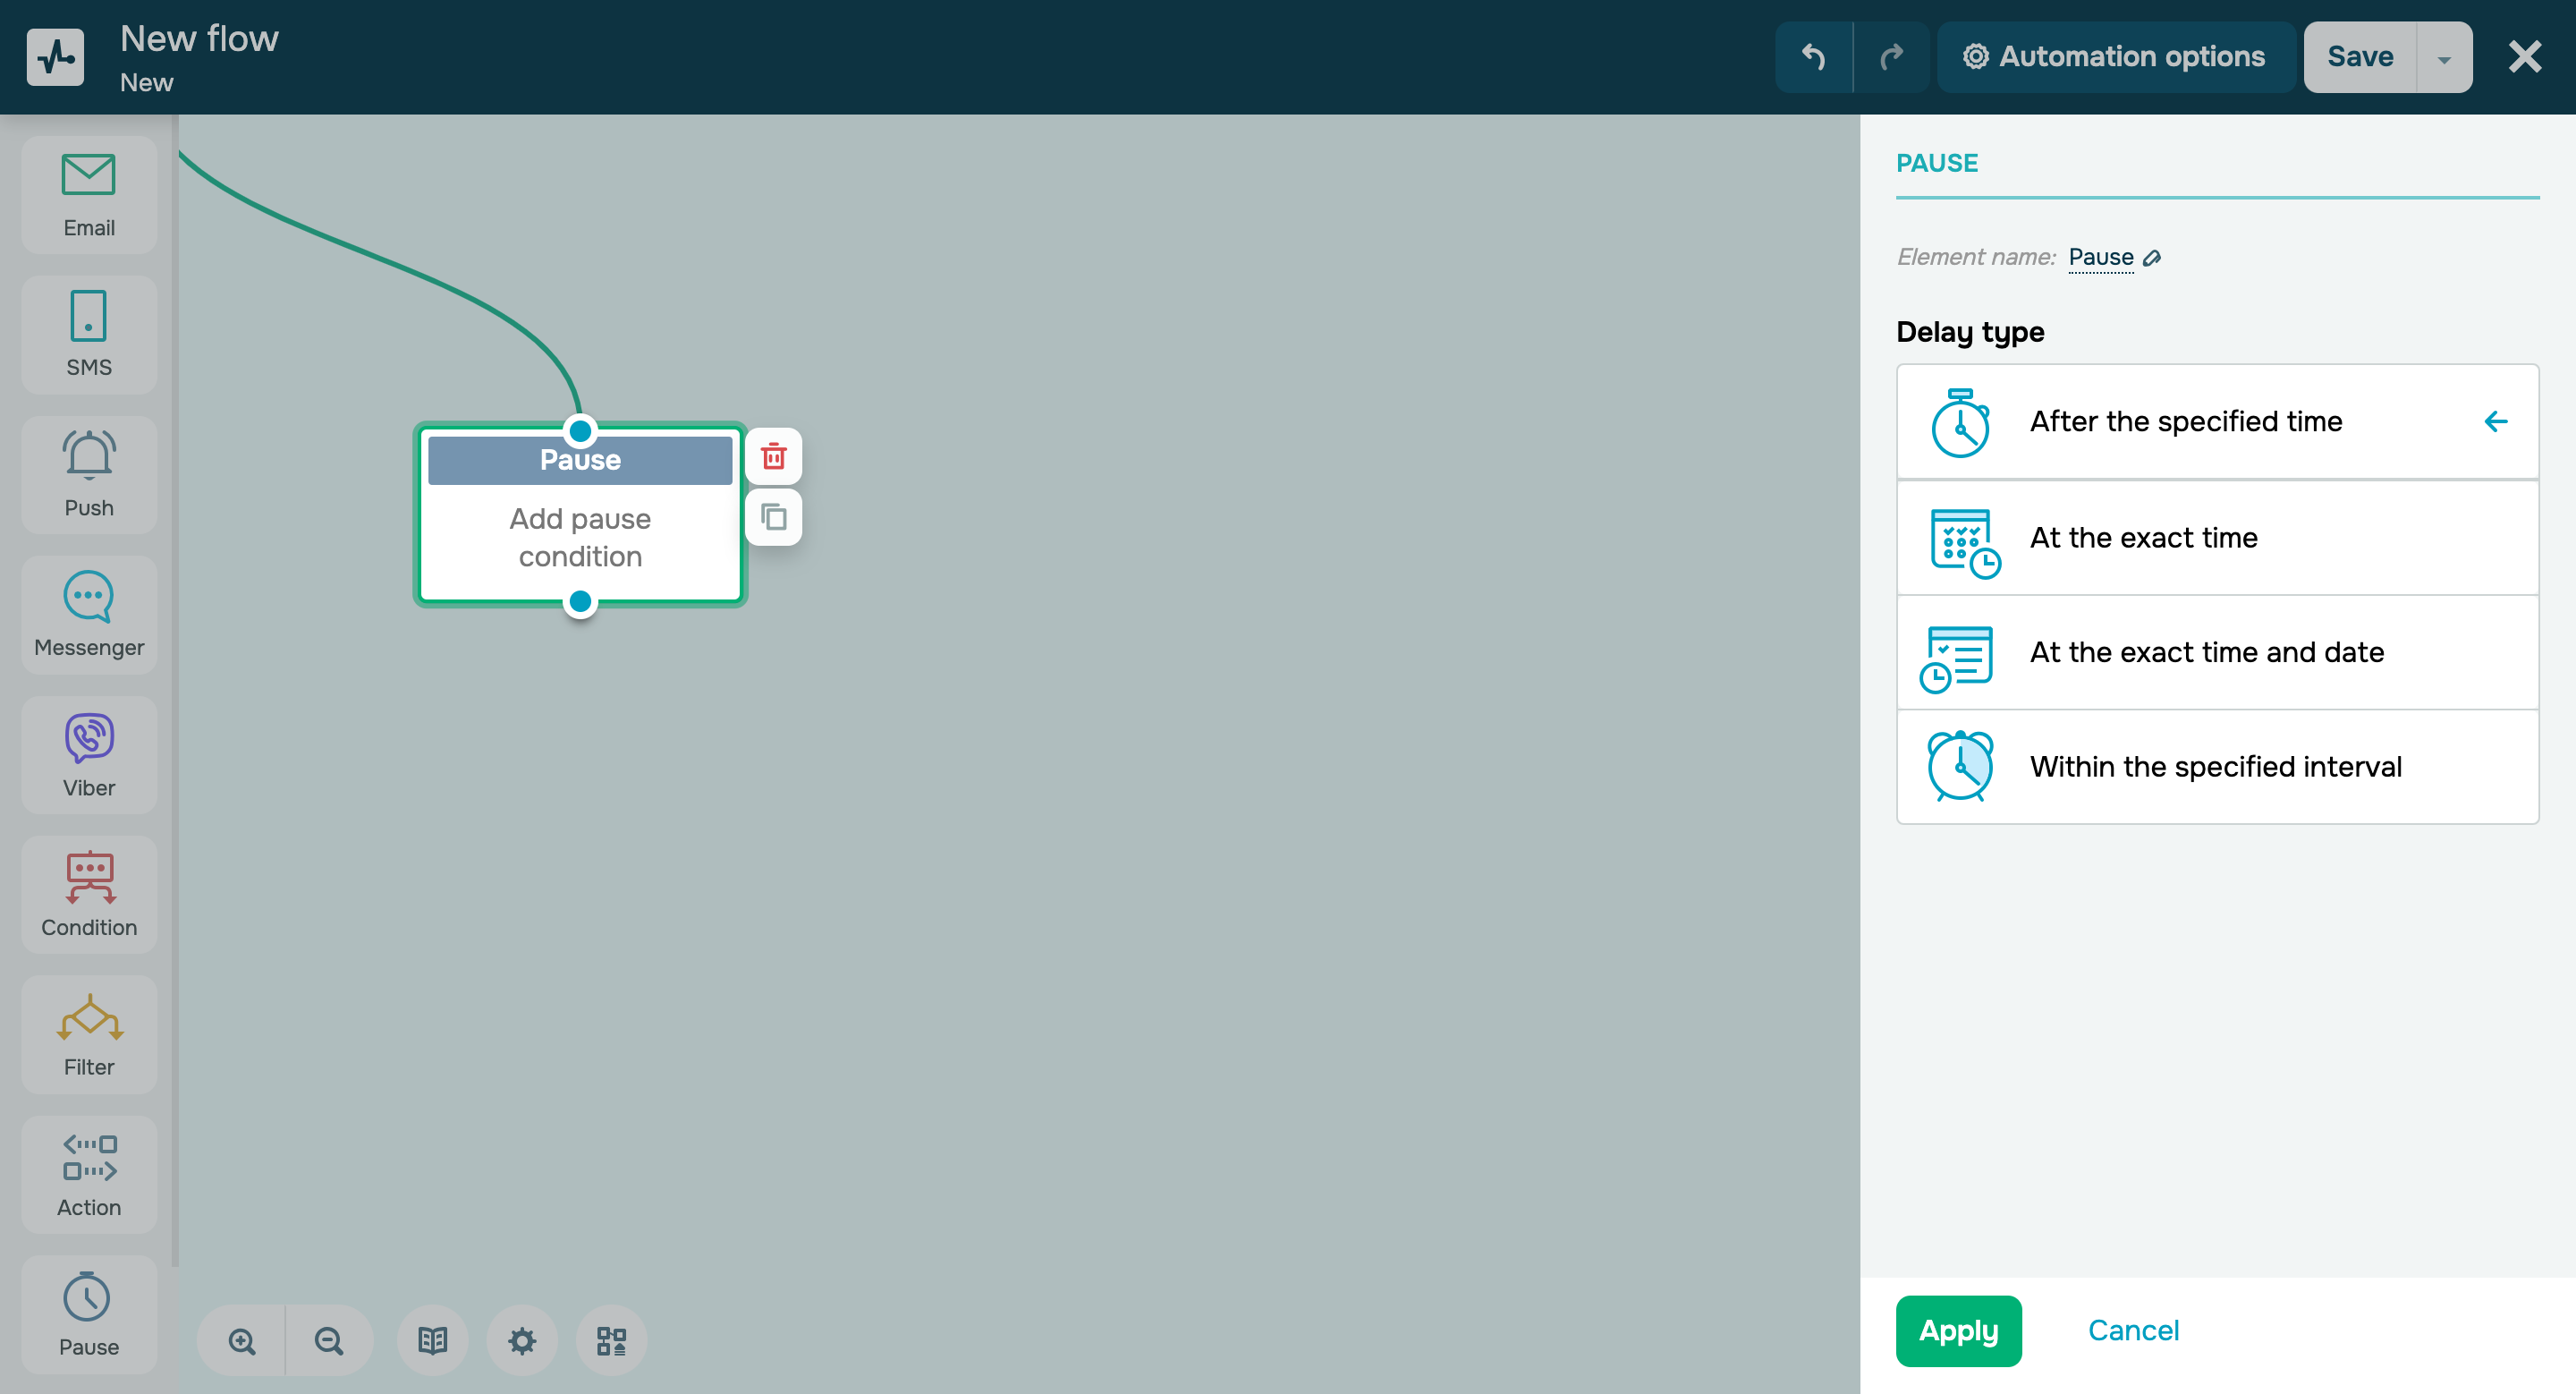Viewport: 2576px width, 1394px height.
Task: Select the Condition element
Action: point(88,893)
